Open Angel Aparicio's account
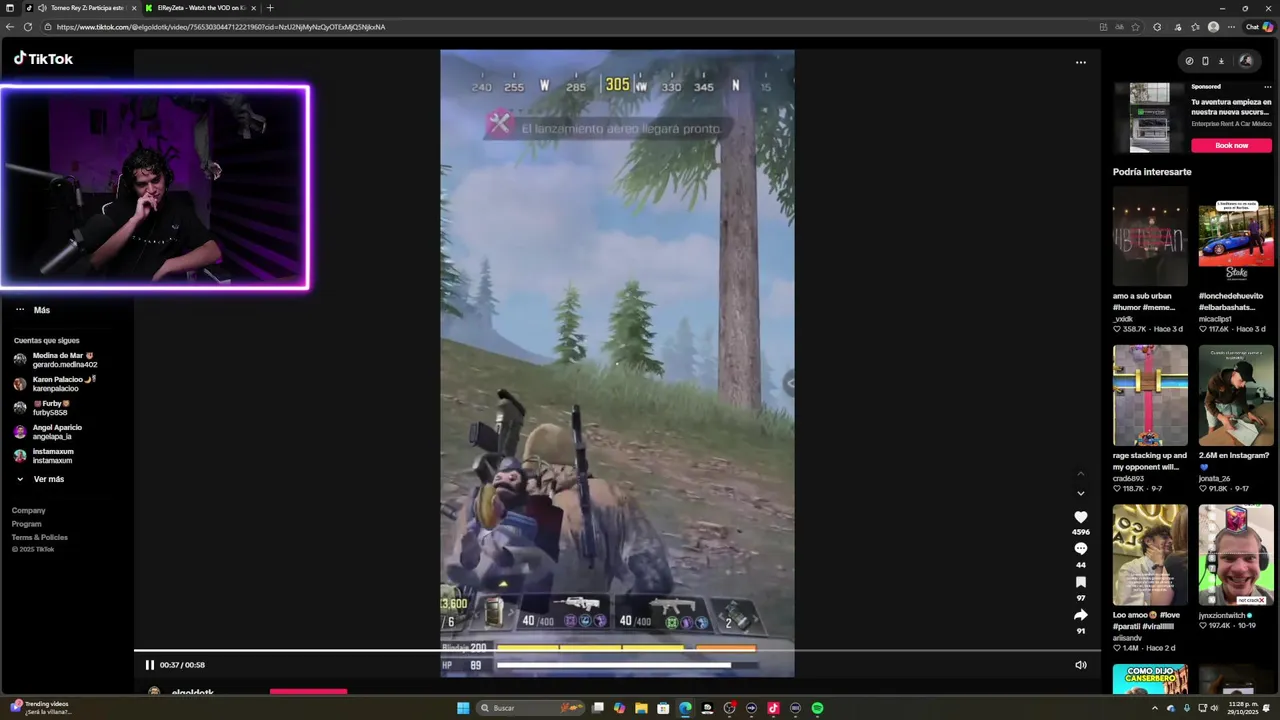This screenshot has height=720, width=1280. [x=48, y=432]
